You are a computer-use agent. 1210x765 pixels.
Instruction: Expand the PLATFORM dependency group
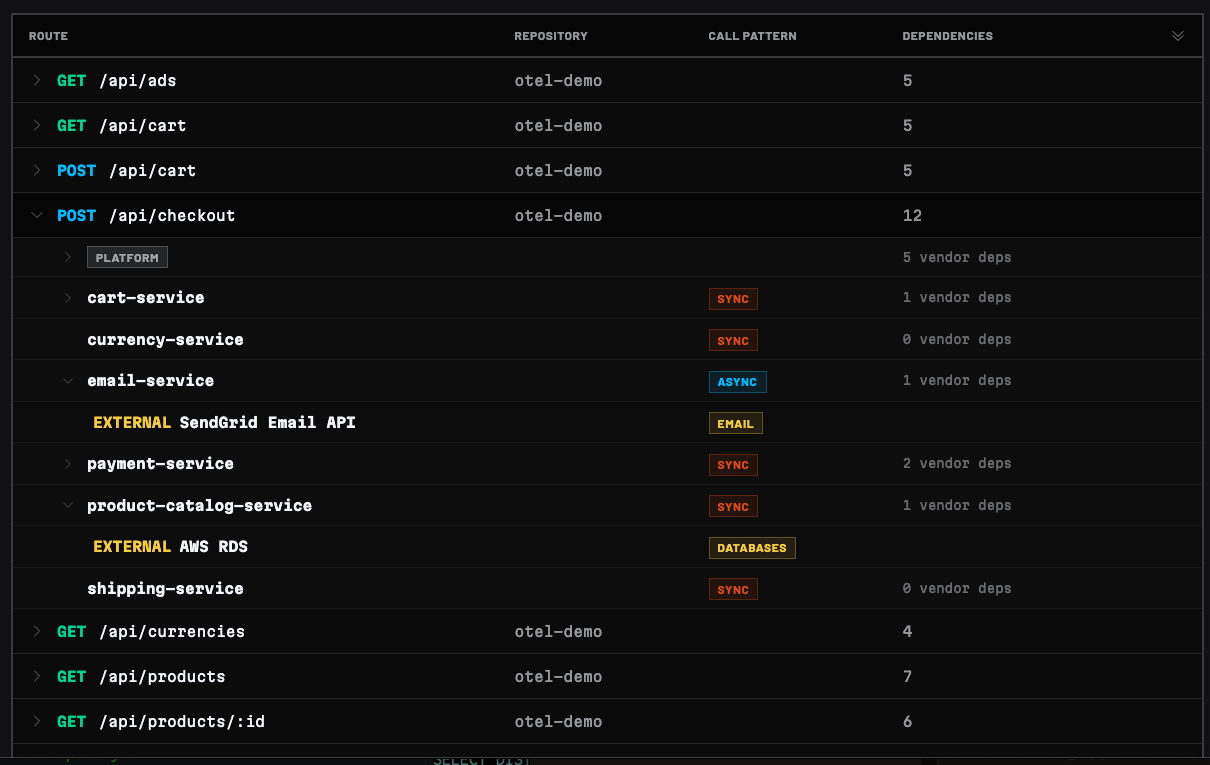click(x=67, y=257)
